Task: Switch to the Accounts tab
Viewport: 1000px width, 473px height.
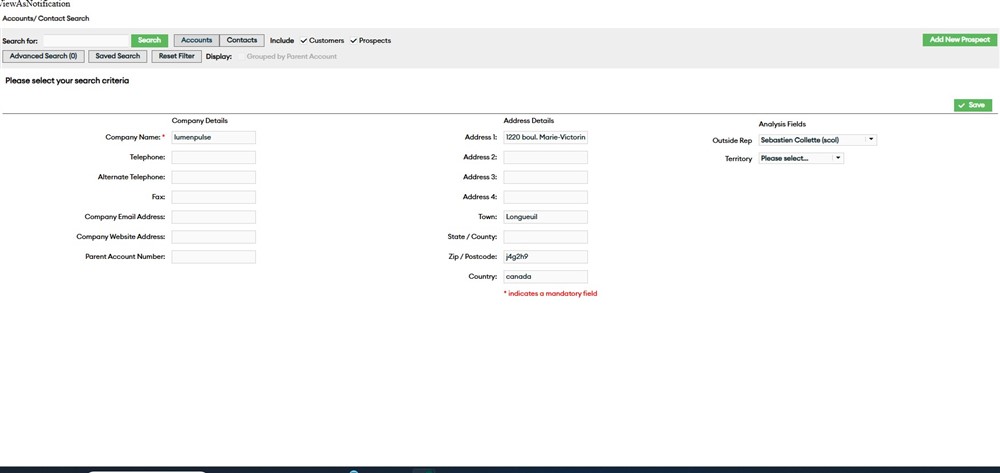Action: click(196, 41)
